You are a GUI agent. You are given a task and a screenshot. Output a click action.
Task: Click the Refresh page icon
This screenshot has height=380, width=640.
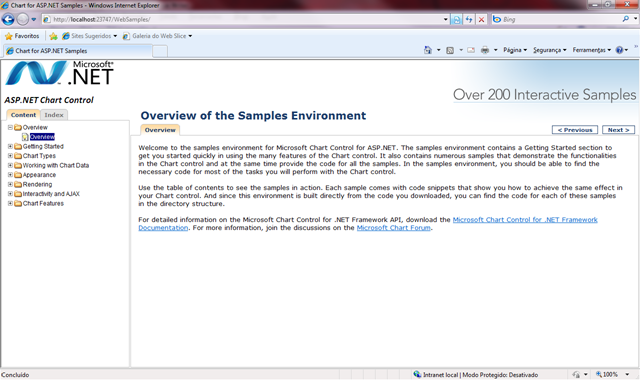pyautogui.click(x=469, y=19)
